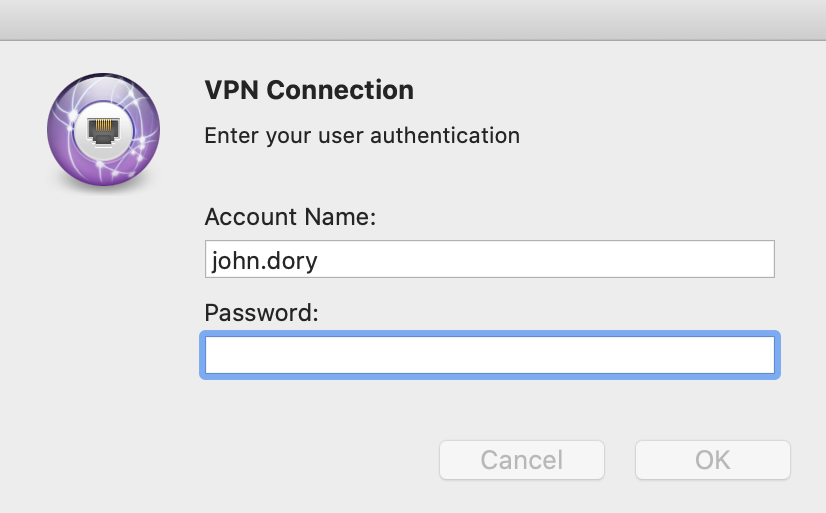Click the word "VPN" in the dialog title
Viewport: 826px width, 513px height.
tap(232, 90)
